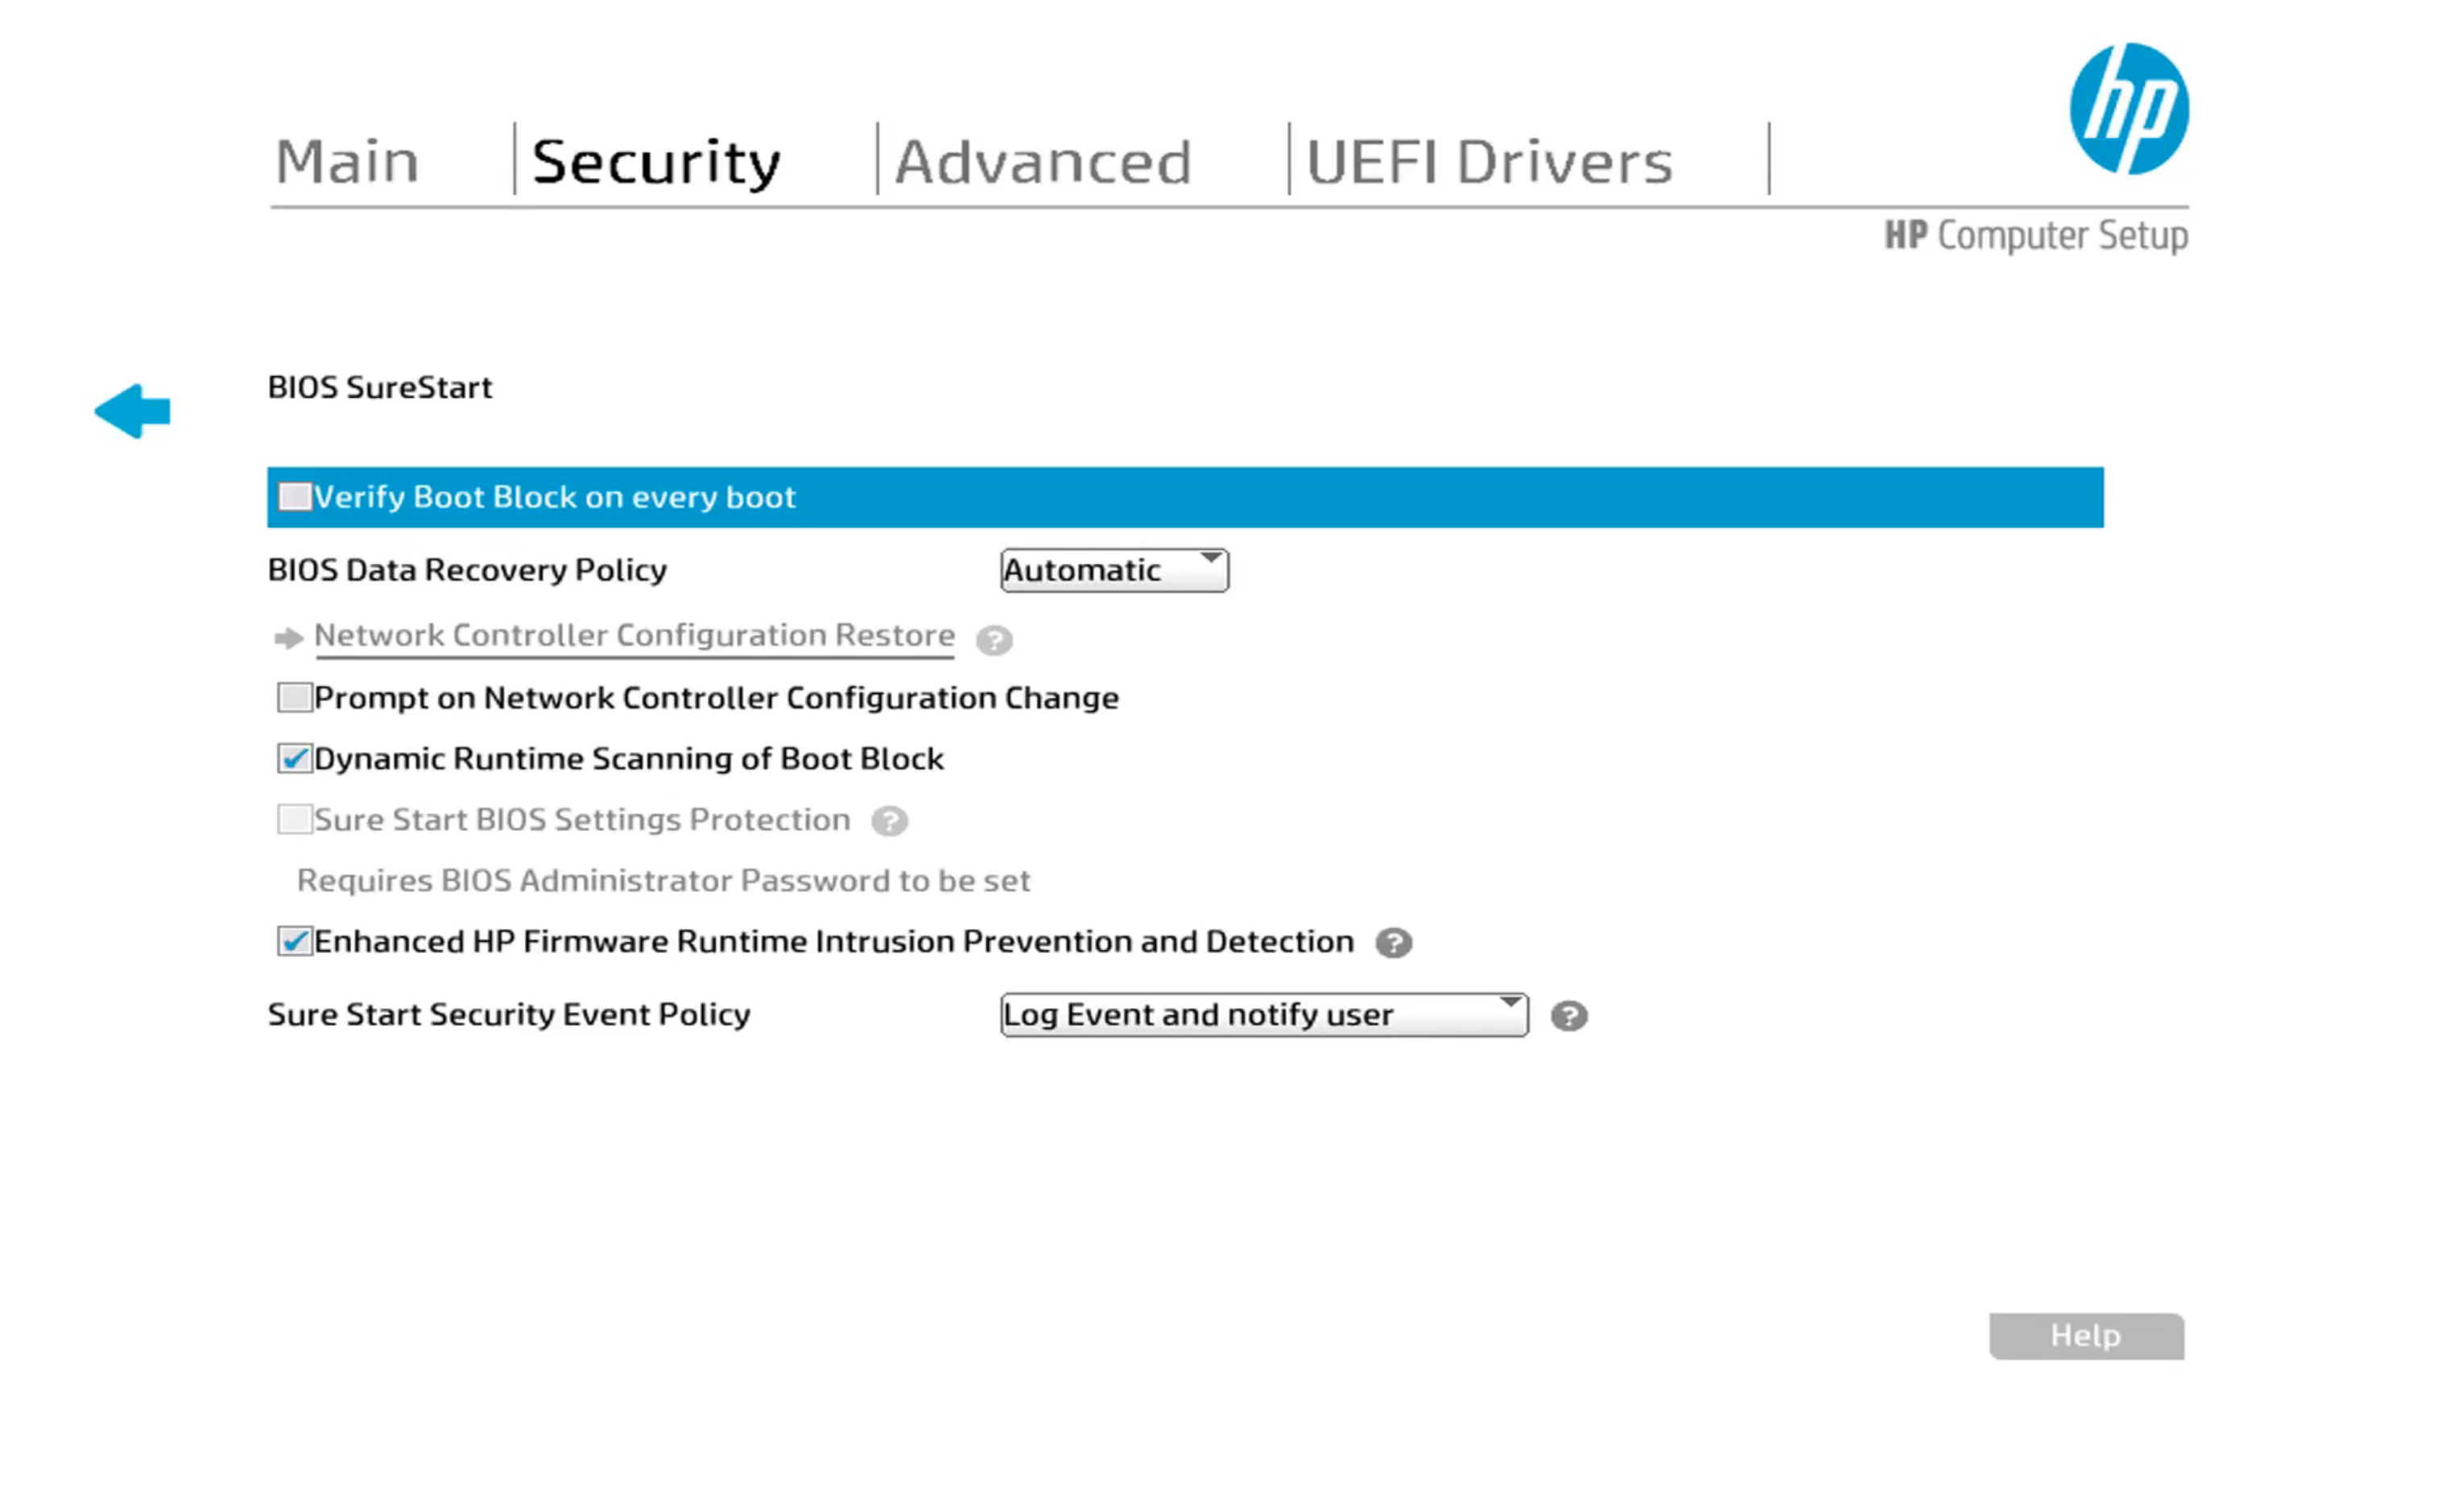The height and width of the screenshot is (1512, 2446).
Task: Go to UEFI Drivers tab
Action: click(x=1488, y=162)
